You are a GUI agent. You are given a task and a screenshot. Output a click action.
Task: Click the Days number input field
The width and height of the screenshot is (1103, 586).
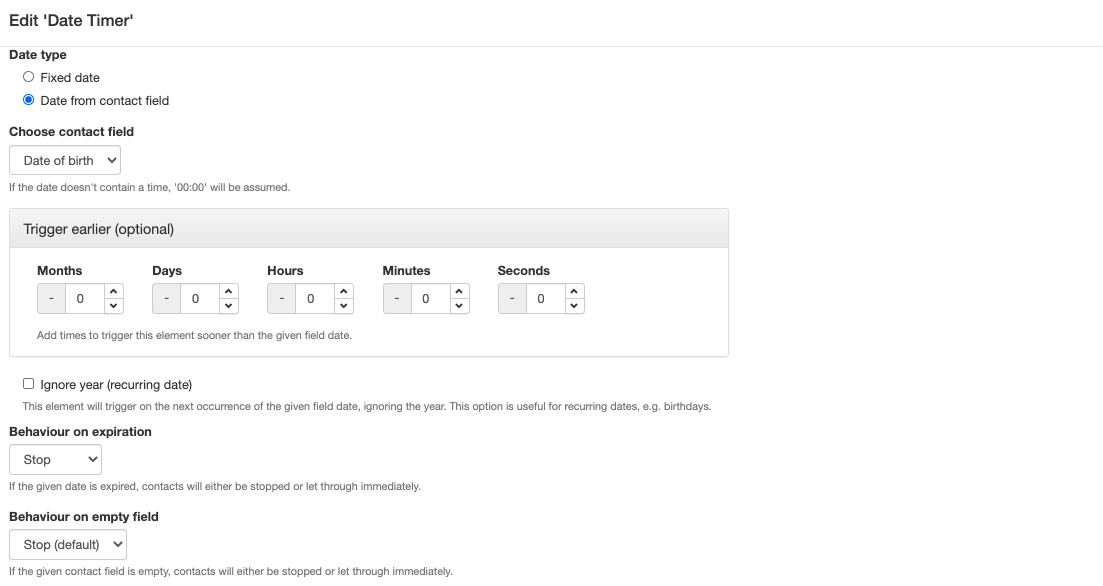[x=200, y=299]
